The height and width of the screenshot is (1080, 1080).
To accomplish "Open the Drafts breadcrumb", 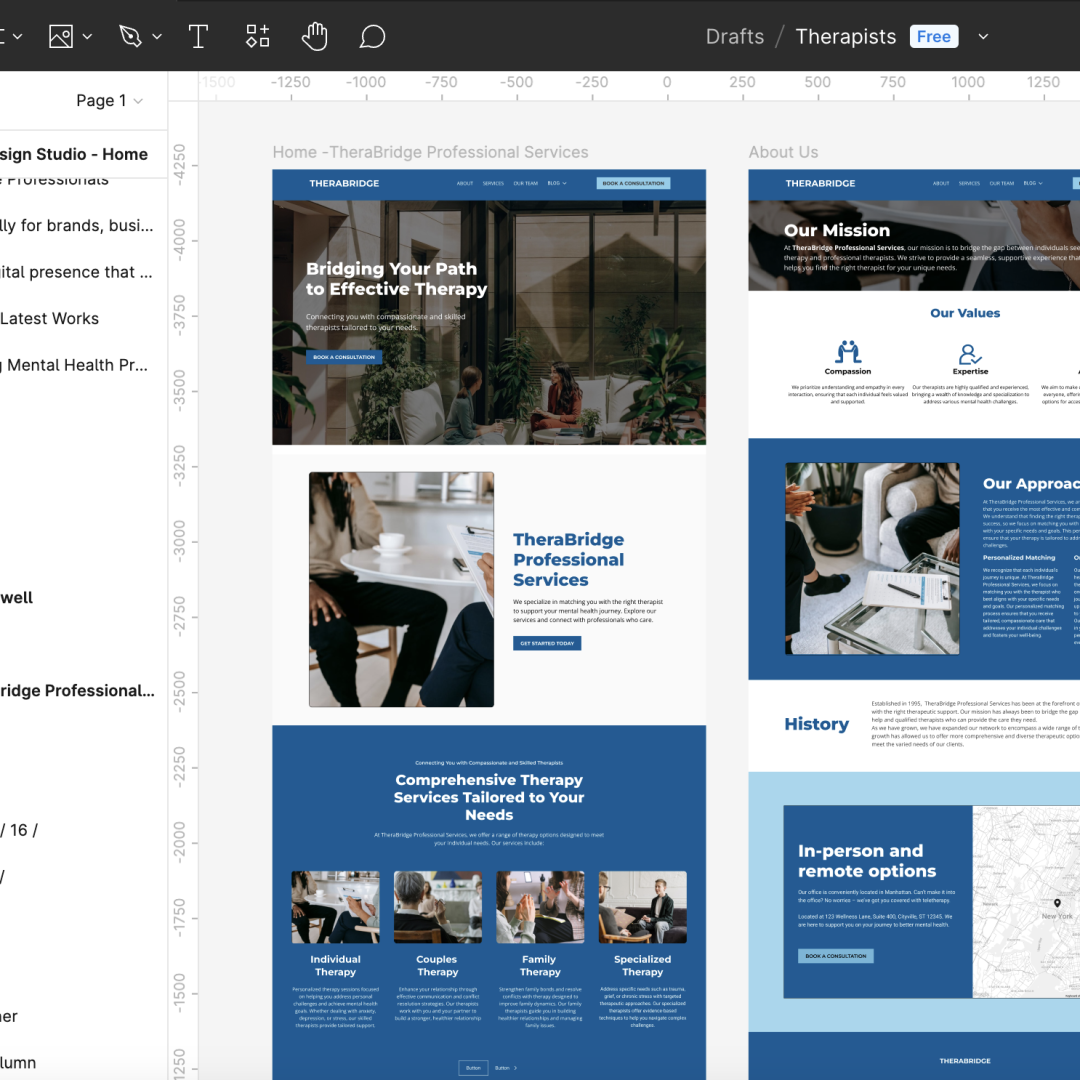I will pyautogui.click(x=735, y=37).
